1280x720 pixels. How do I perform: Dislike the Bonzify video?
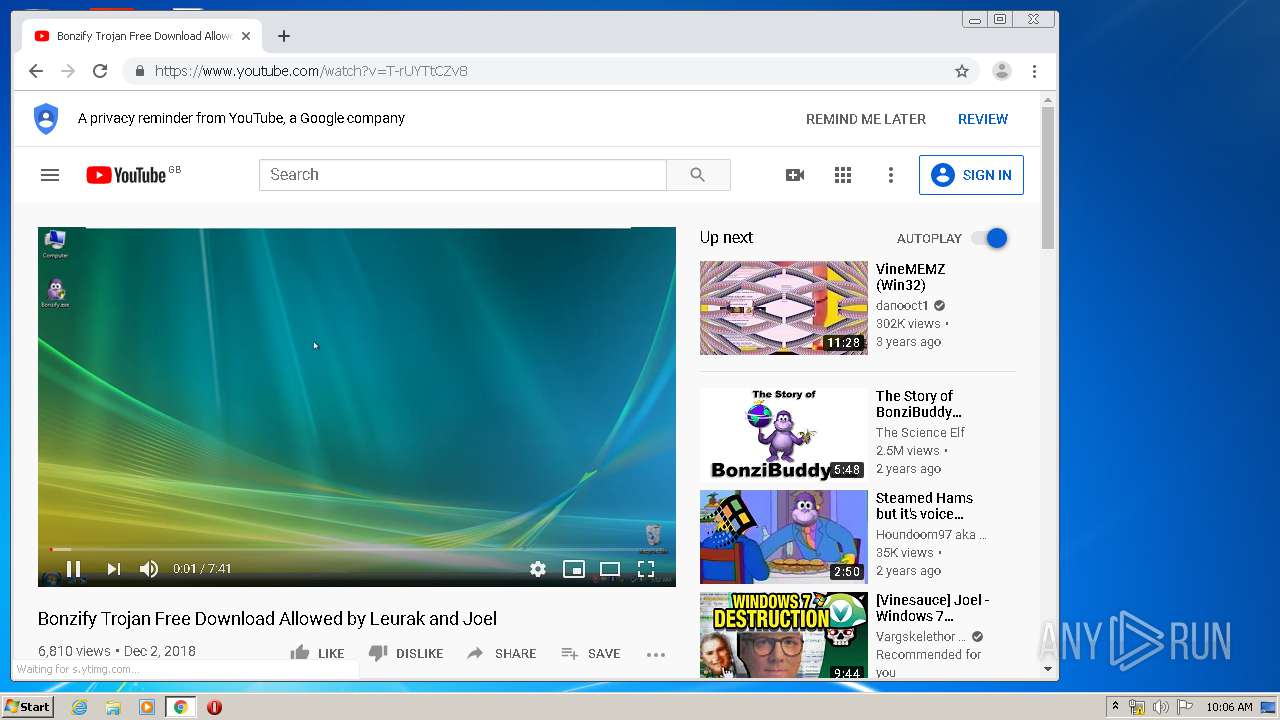pyautogui.click(x=405, y=654)
